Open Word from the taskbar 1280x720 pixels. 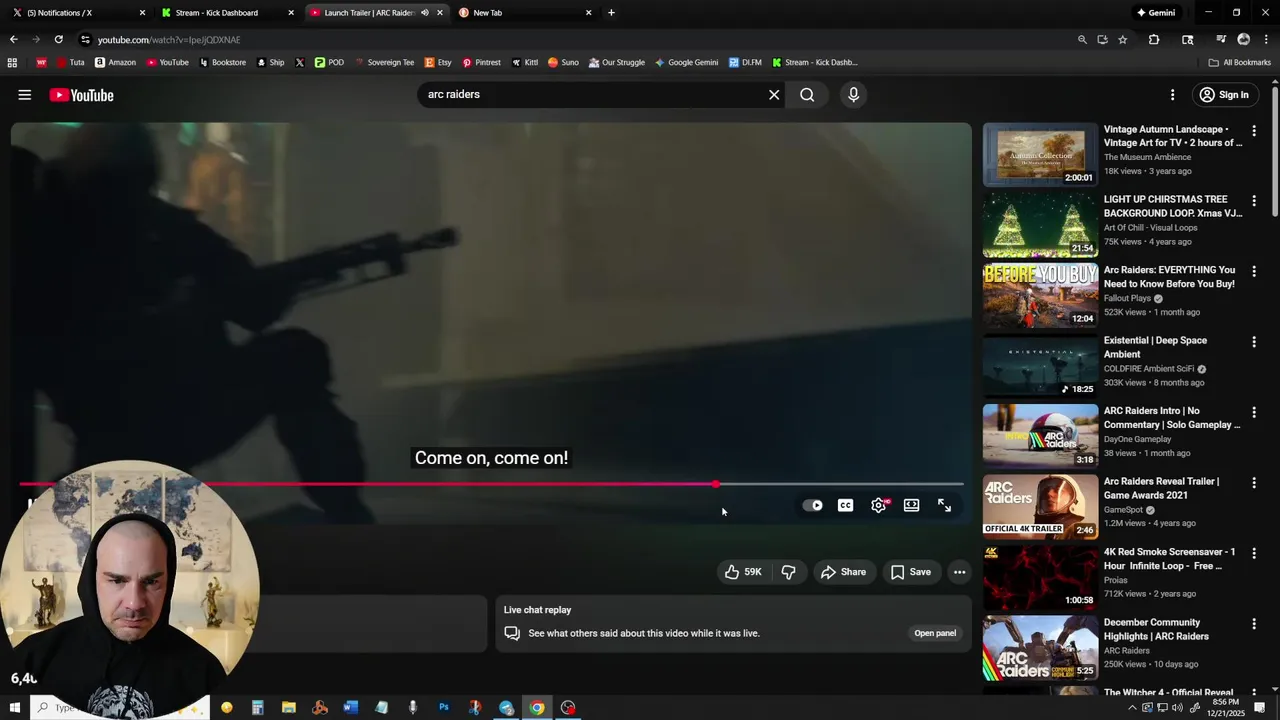tap(350, 708)
